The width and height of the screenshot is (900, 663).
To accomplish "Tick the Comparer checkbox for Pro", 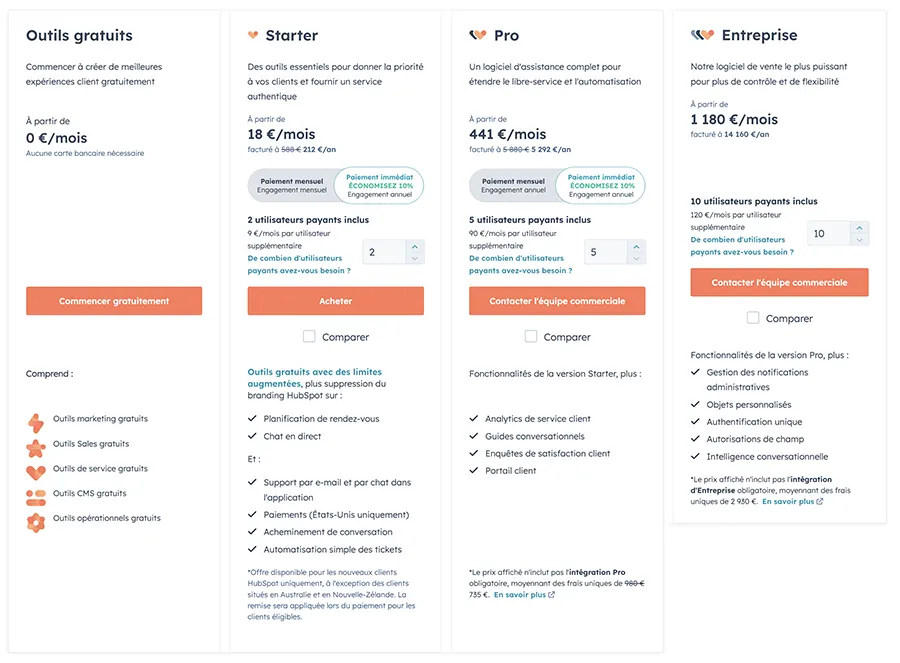I will [531, 337].
